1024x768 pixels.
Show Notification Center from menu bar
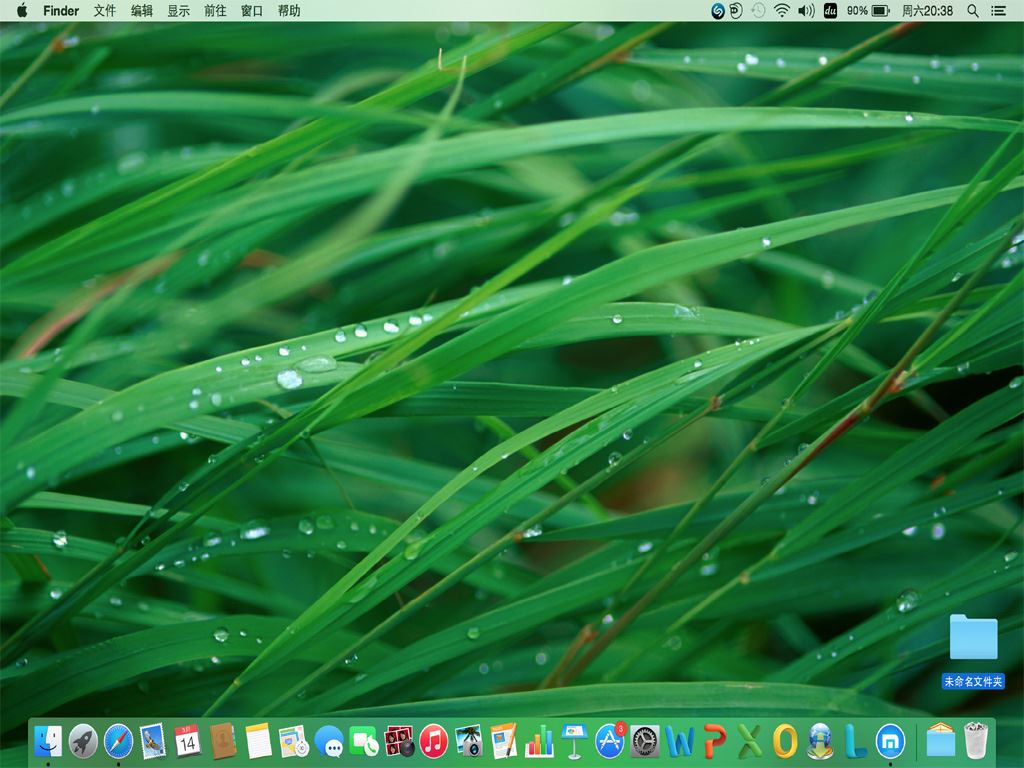tap(999, 11)
